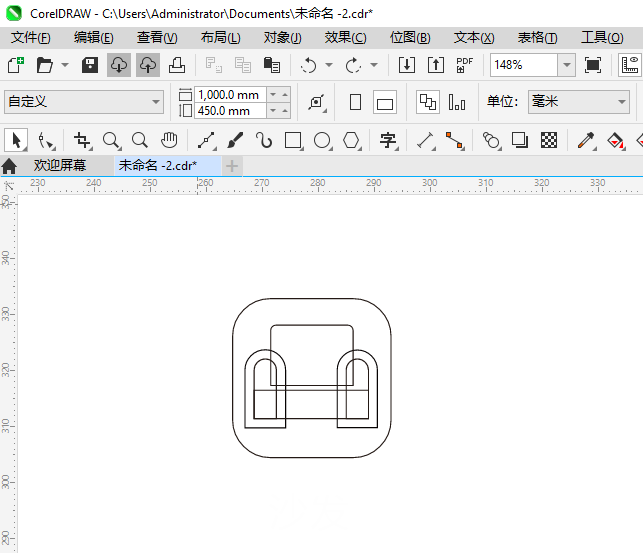Click zoom level field 148%
Image resolution: width=643 pixels, height=553 pixels.
524,65
